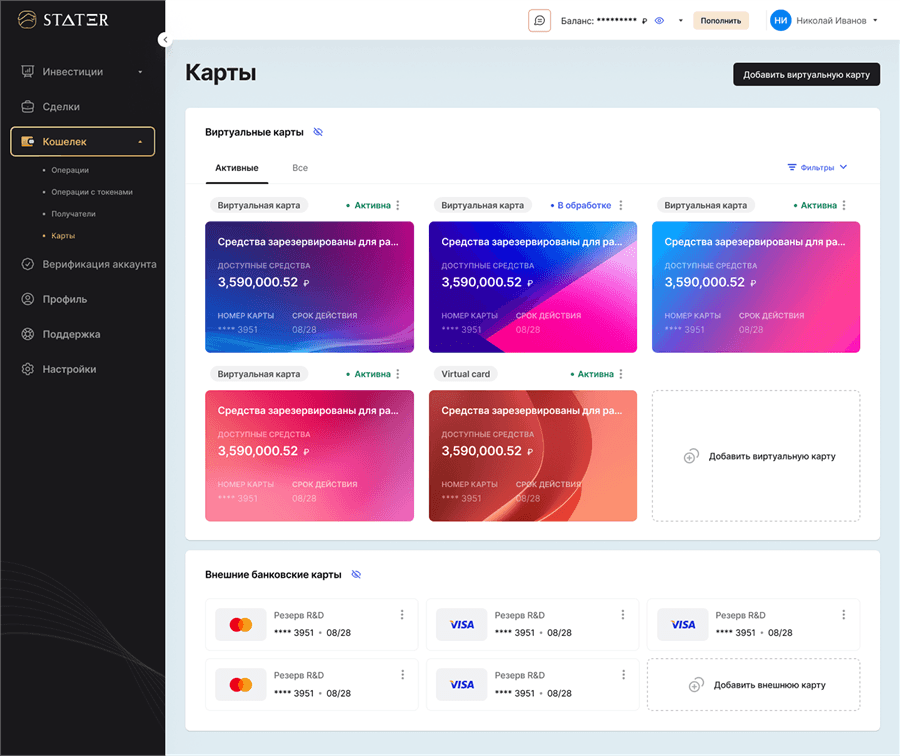Image resolution: width=900 pixels, height=756 pixels.
Task: Open Получатели submenu item
Action: tap(73, 214)
